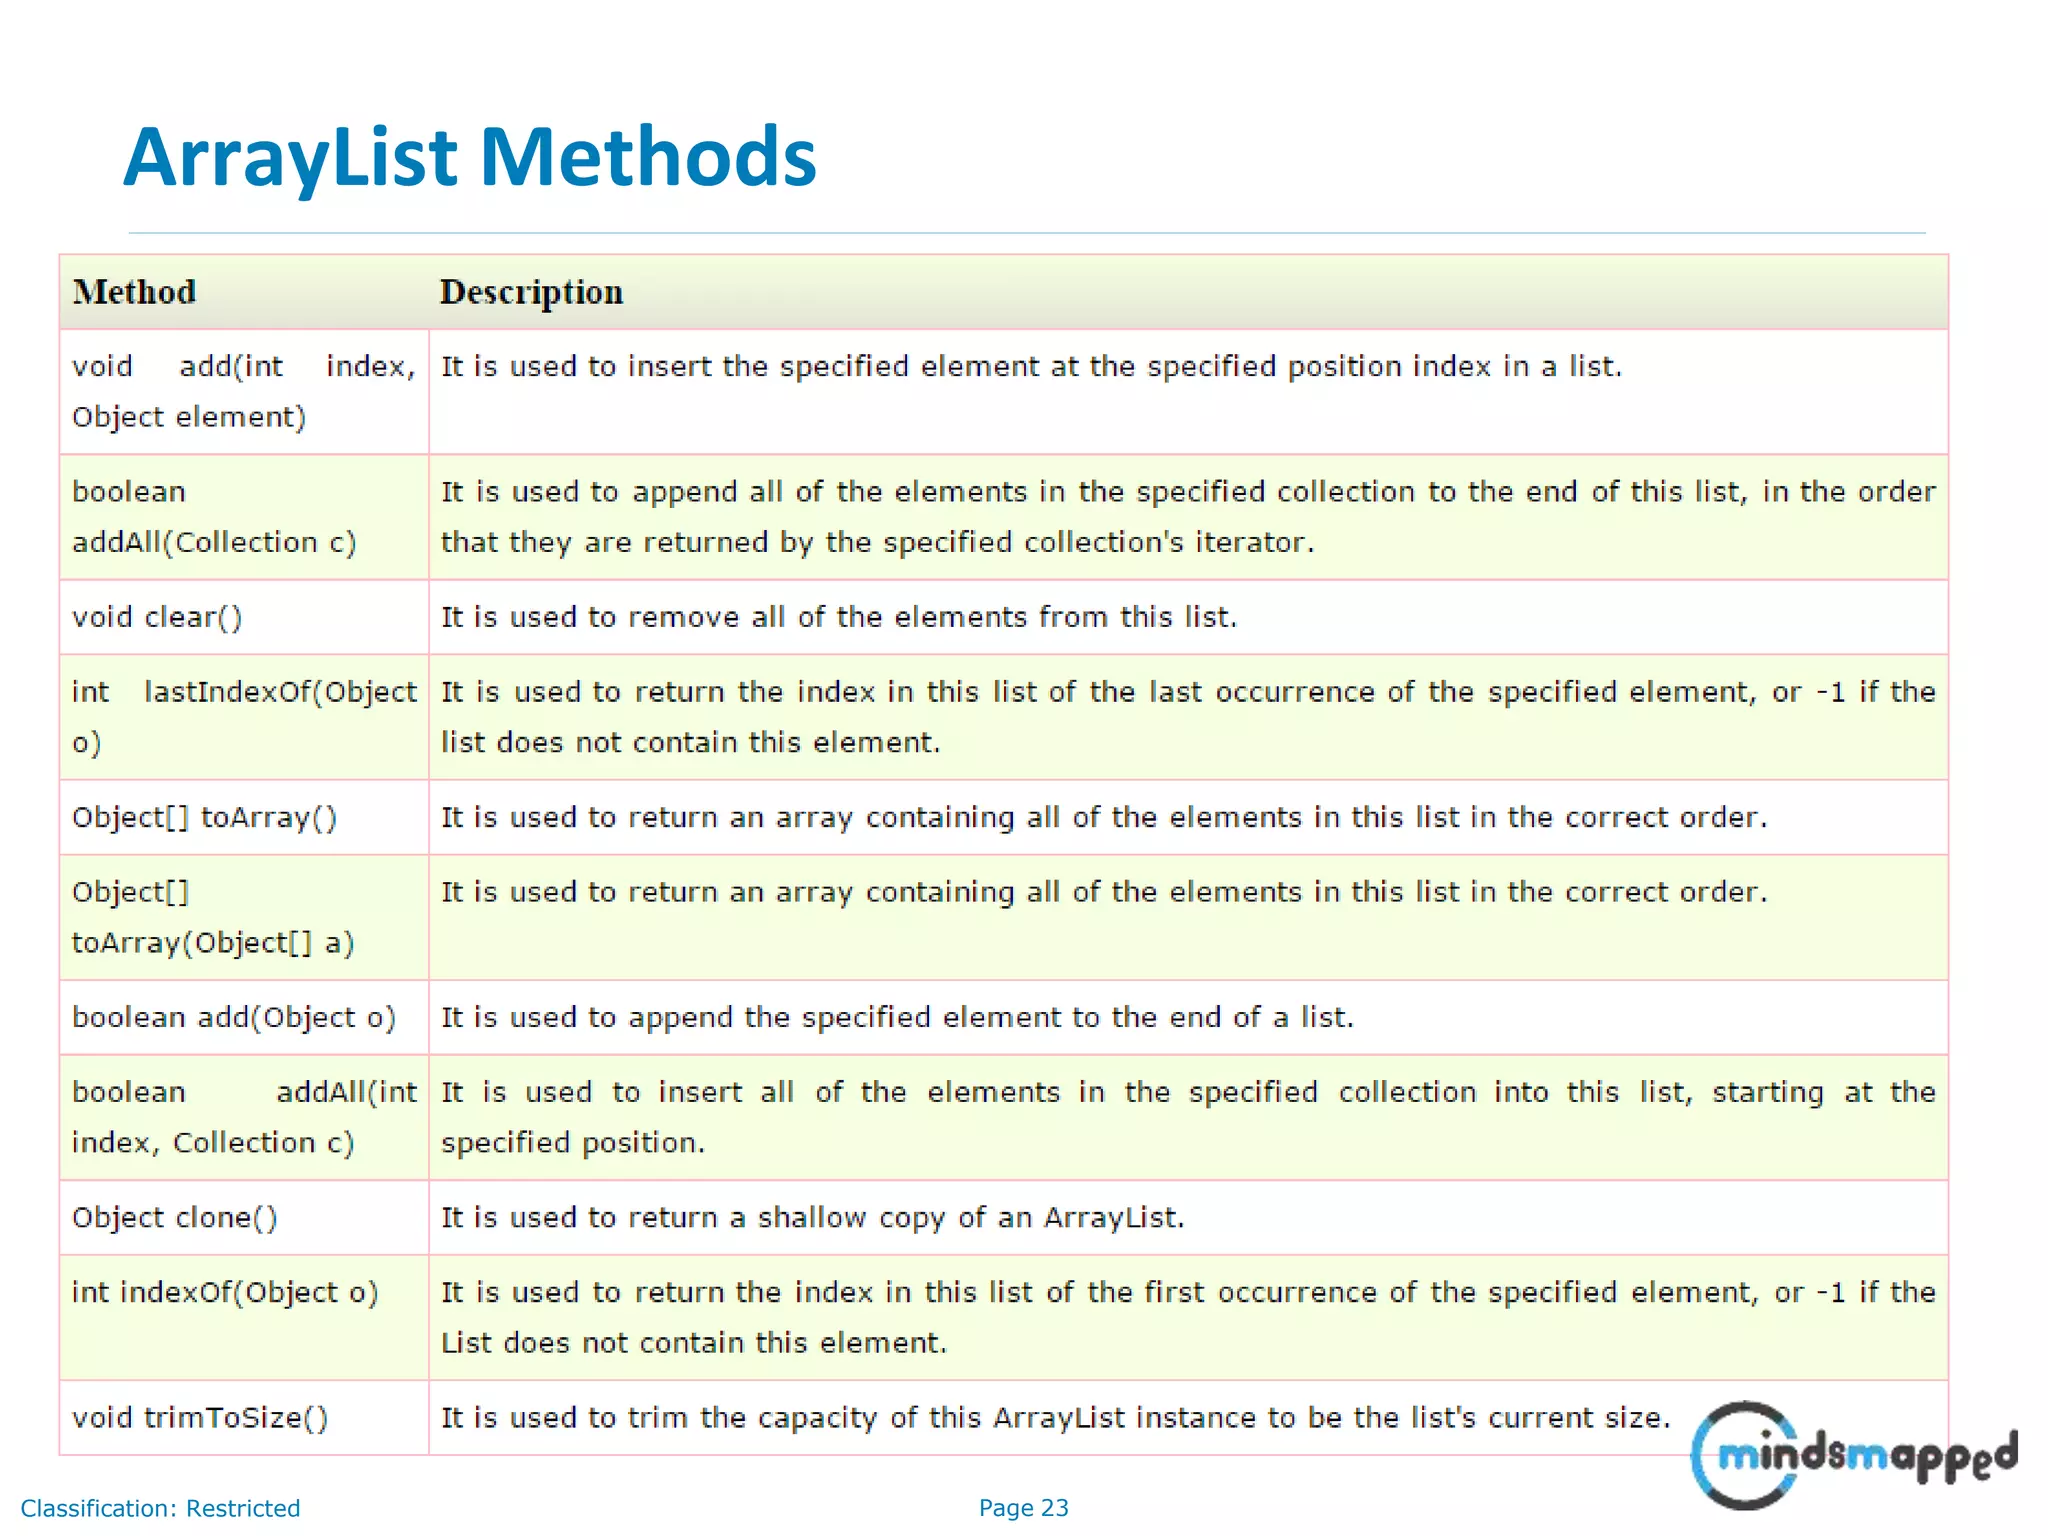Select 'boolean add(Object o)' method cell

244,1017
